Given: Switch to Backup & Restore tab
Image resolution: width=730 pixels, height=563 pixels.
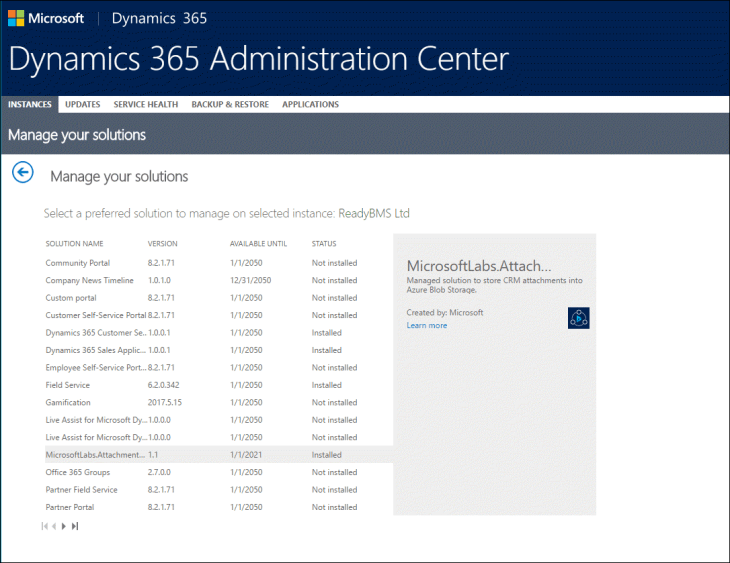Looking at the screenshot, I should click(230, 104).
